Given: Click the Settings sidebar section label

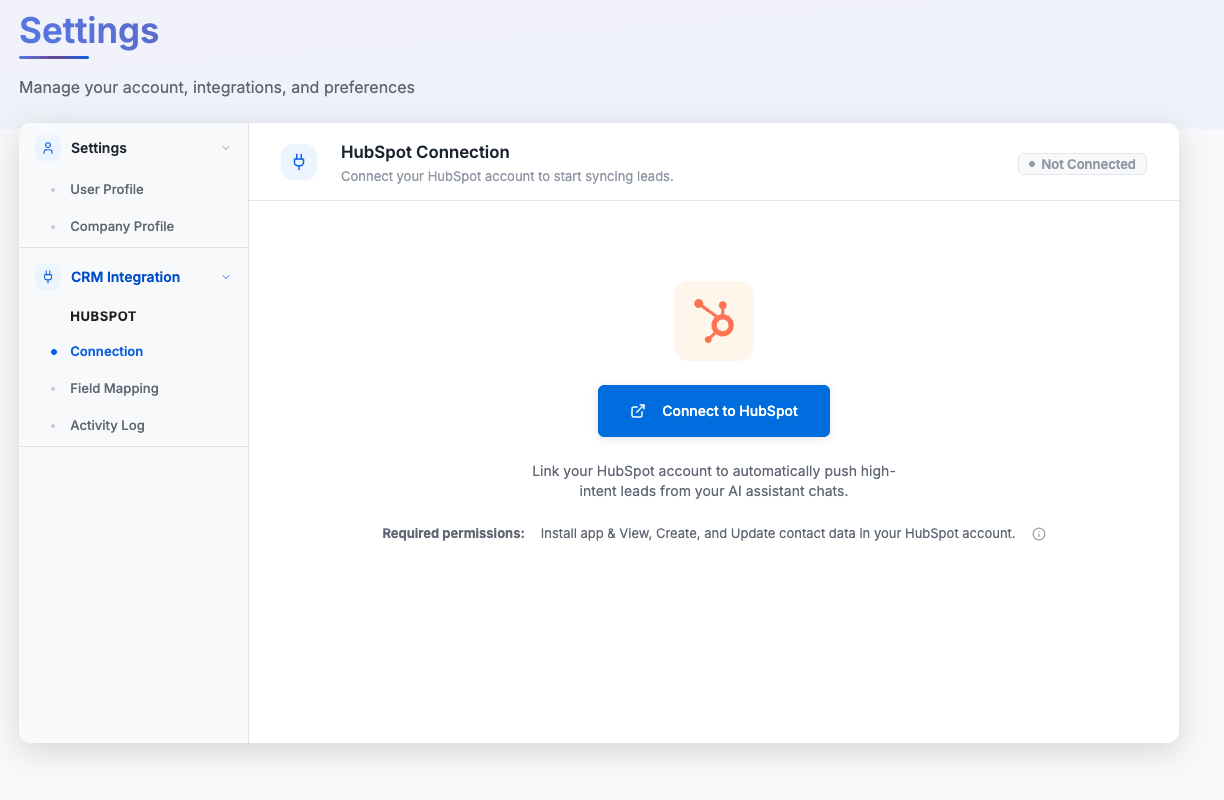Looking at the screenshot, I should coord(99,148).
